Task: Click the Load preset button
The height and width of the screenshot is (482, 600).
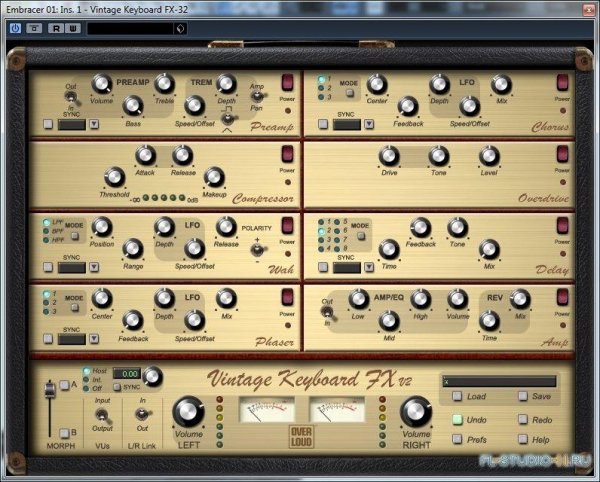Action: pos(457,396)
